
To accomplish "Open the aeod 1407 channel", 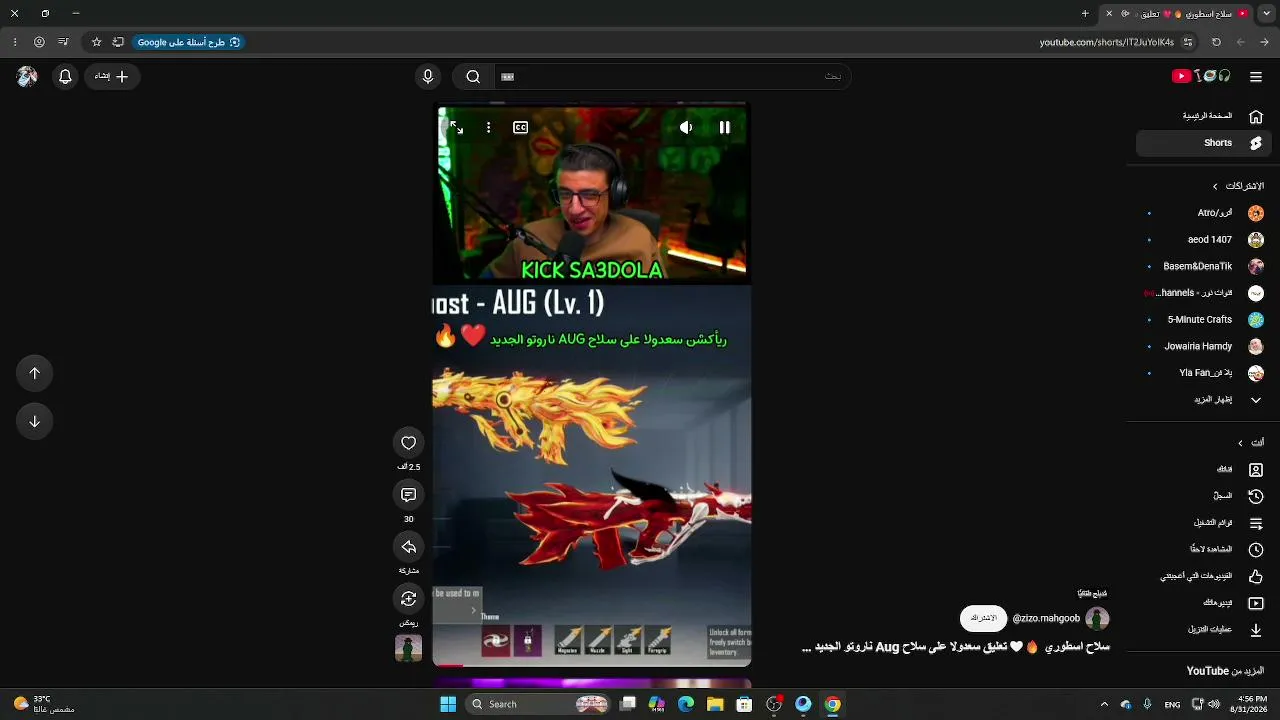I will pyautogui.click(x=1202, y=240).
